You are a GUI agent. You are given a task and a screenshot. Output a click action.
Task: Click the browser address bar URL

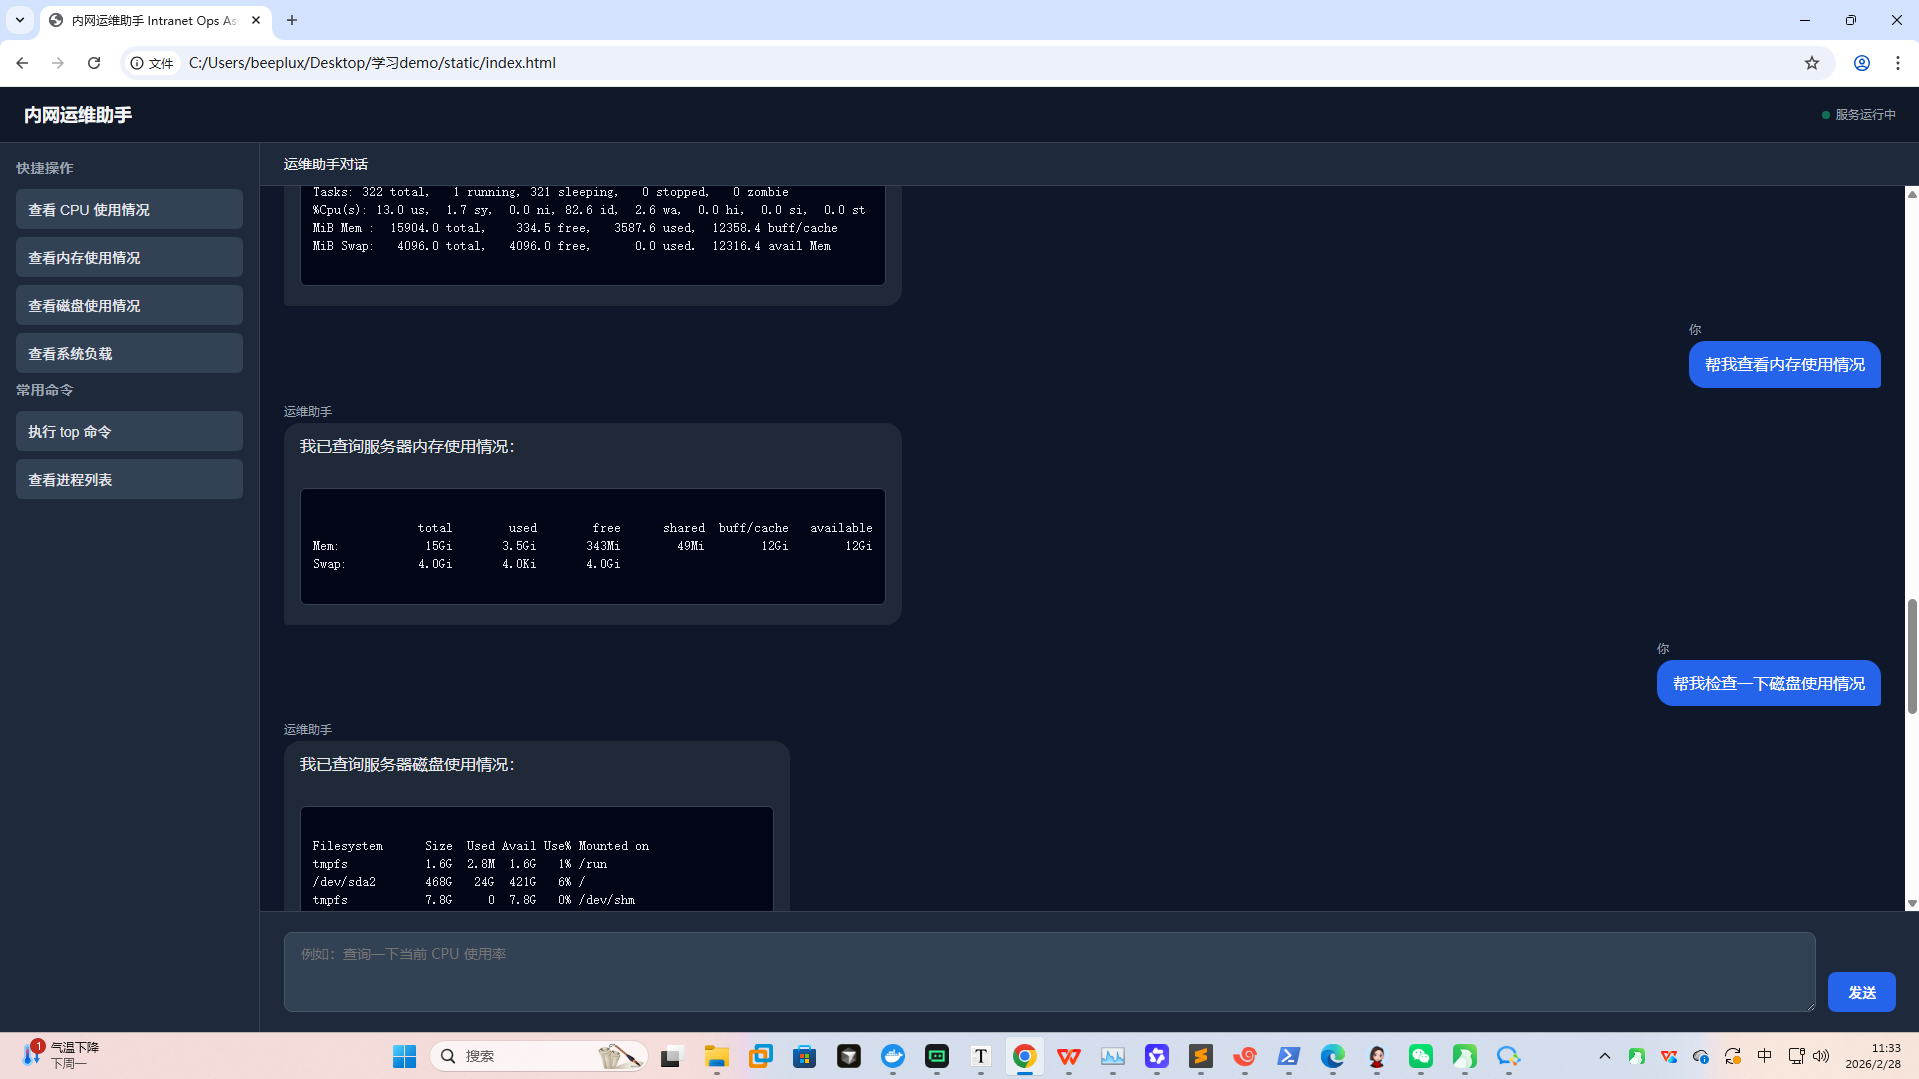point(372,63)
